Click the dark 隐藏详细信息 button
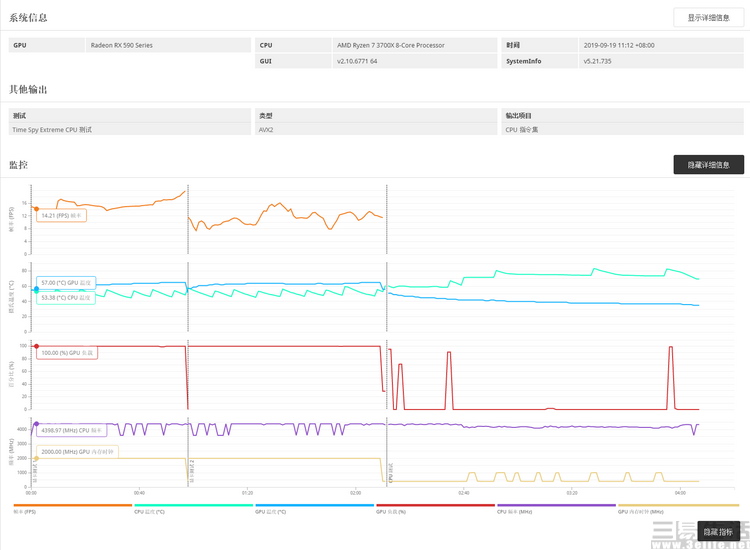The width and height of the screenshot is (750, 550). 708,165
